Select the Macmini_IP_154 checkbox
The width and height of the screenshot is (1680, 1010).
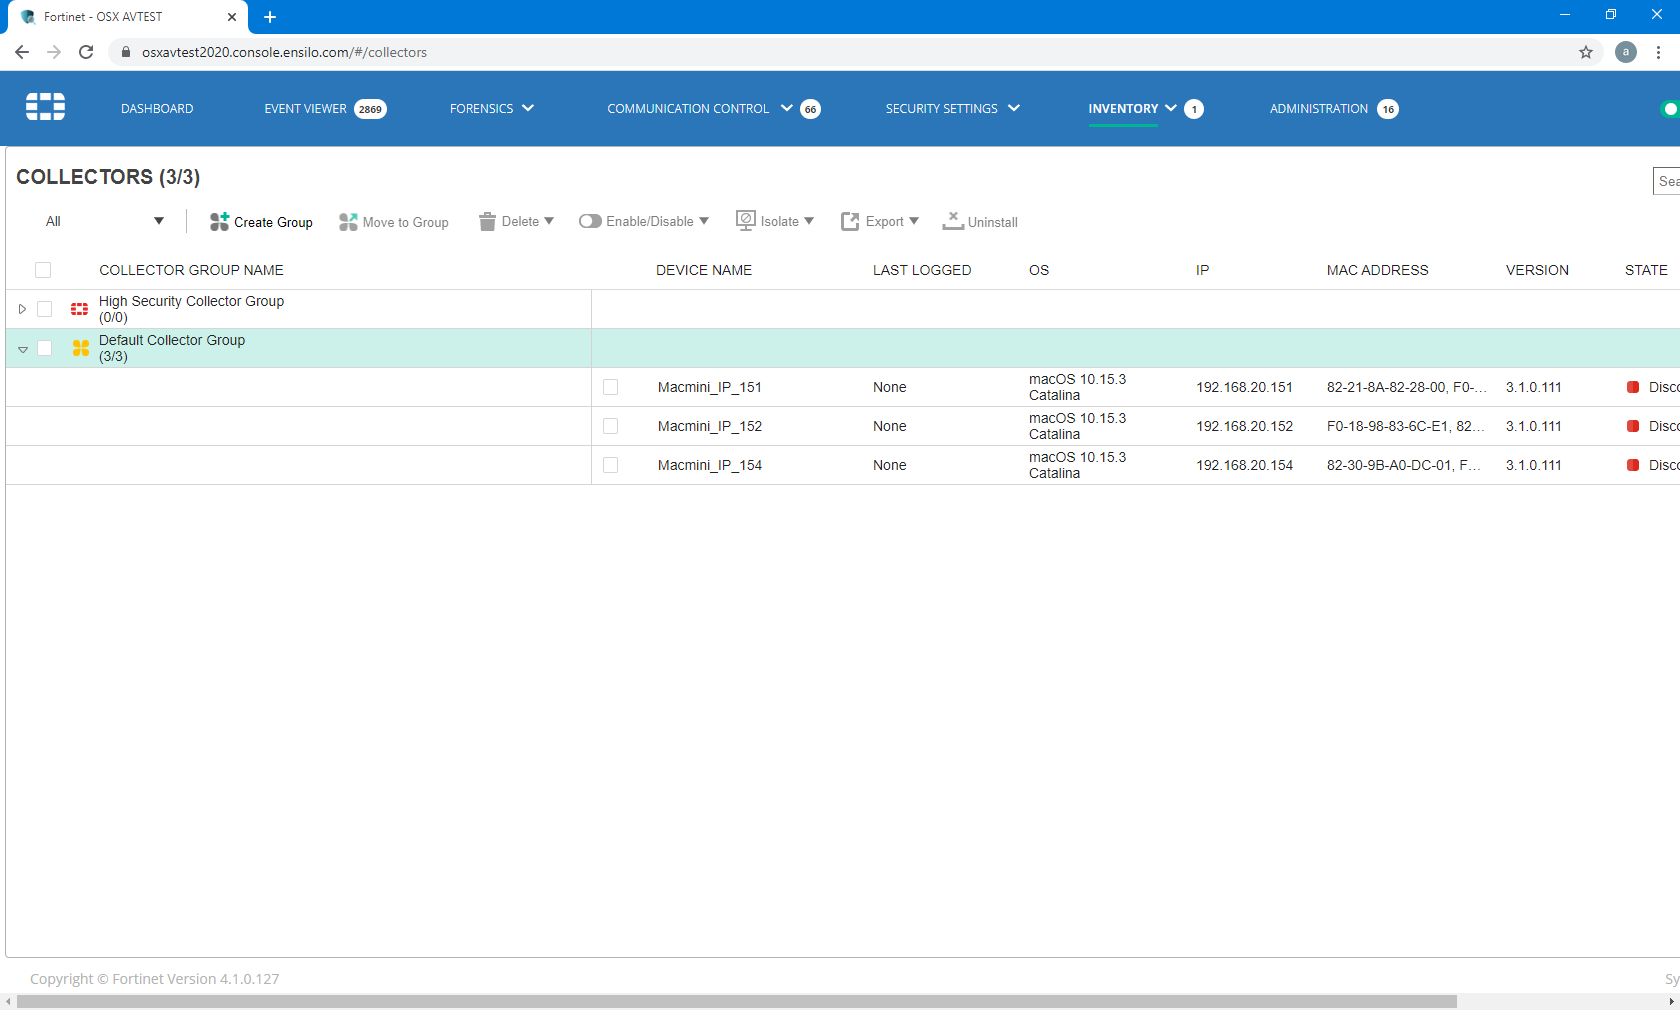611,465
